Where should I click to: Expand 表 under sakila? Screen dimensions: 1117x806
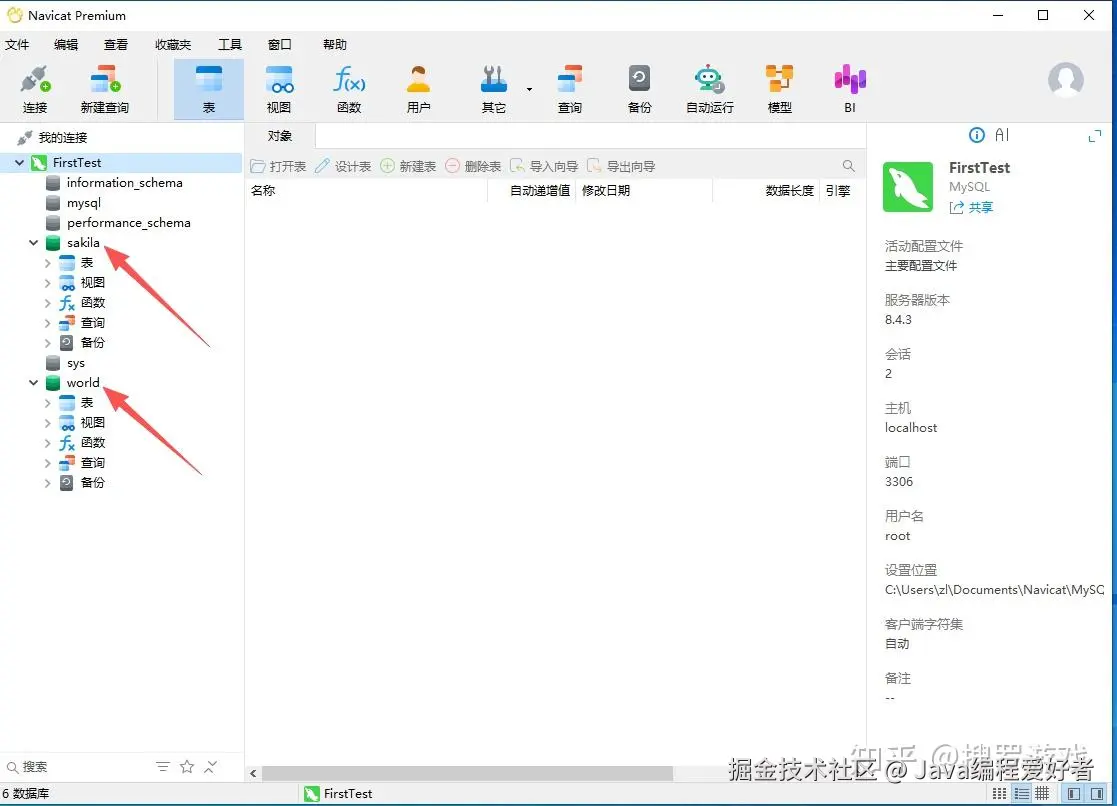click(x=48, y=263)
